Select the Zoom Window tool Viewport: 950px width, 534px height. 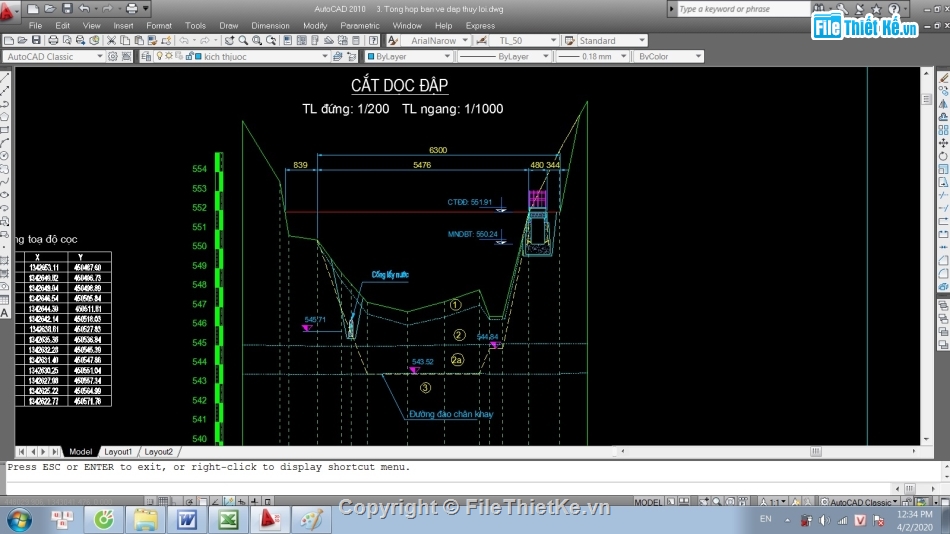click(x=257, y=41)
